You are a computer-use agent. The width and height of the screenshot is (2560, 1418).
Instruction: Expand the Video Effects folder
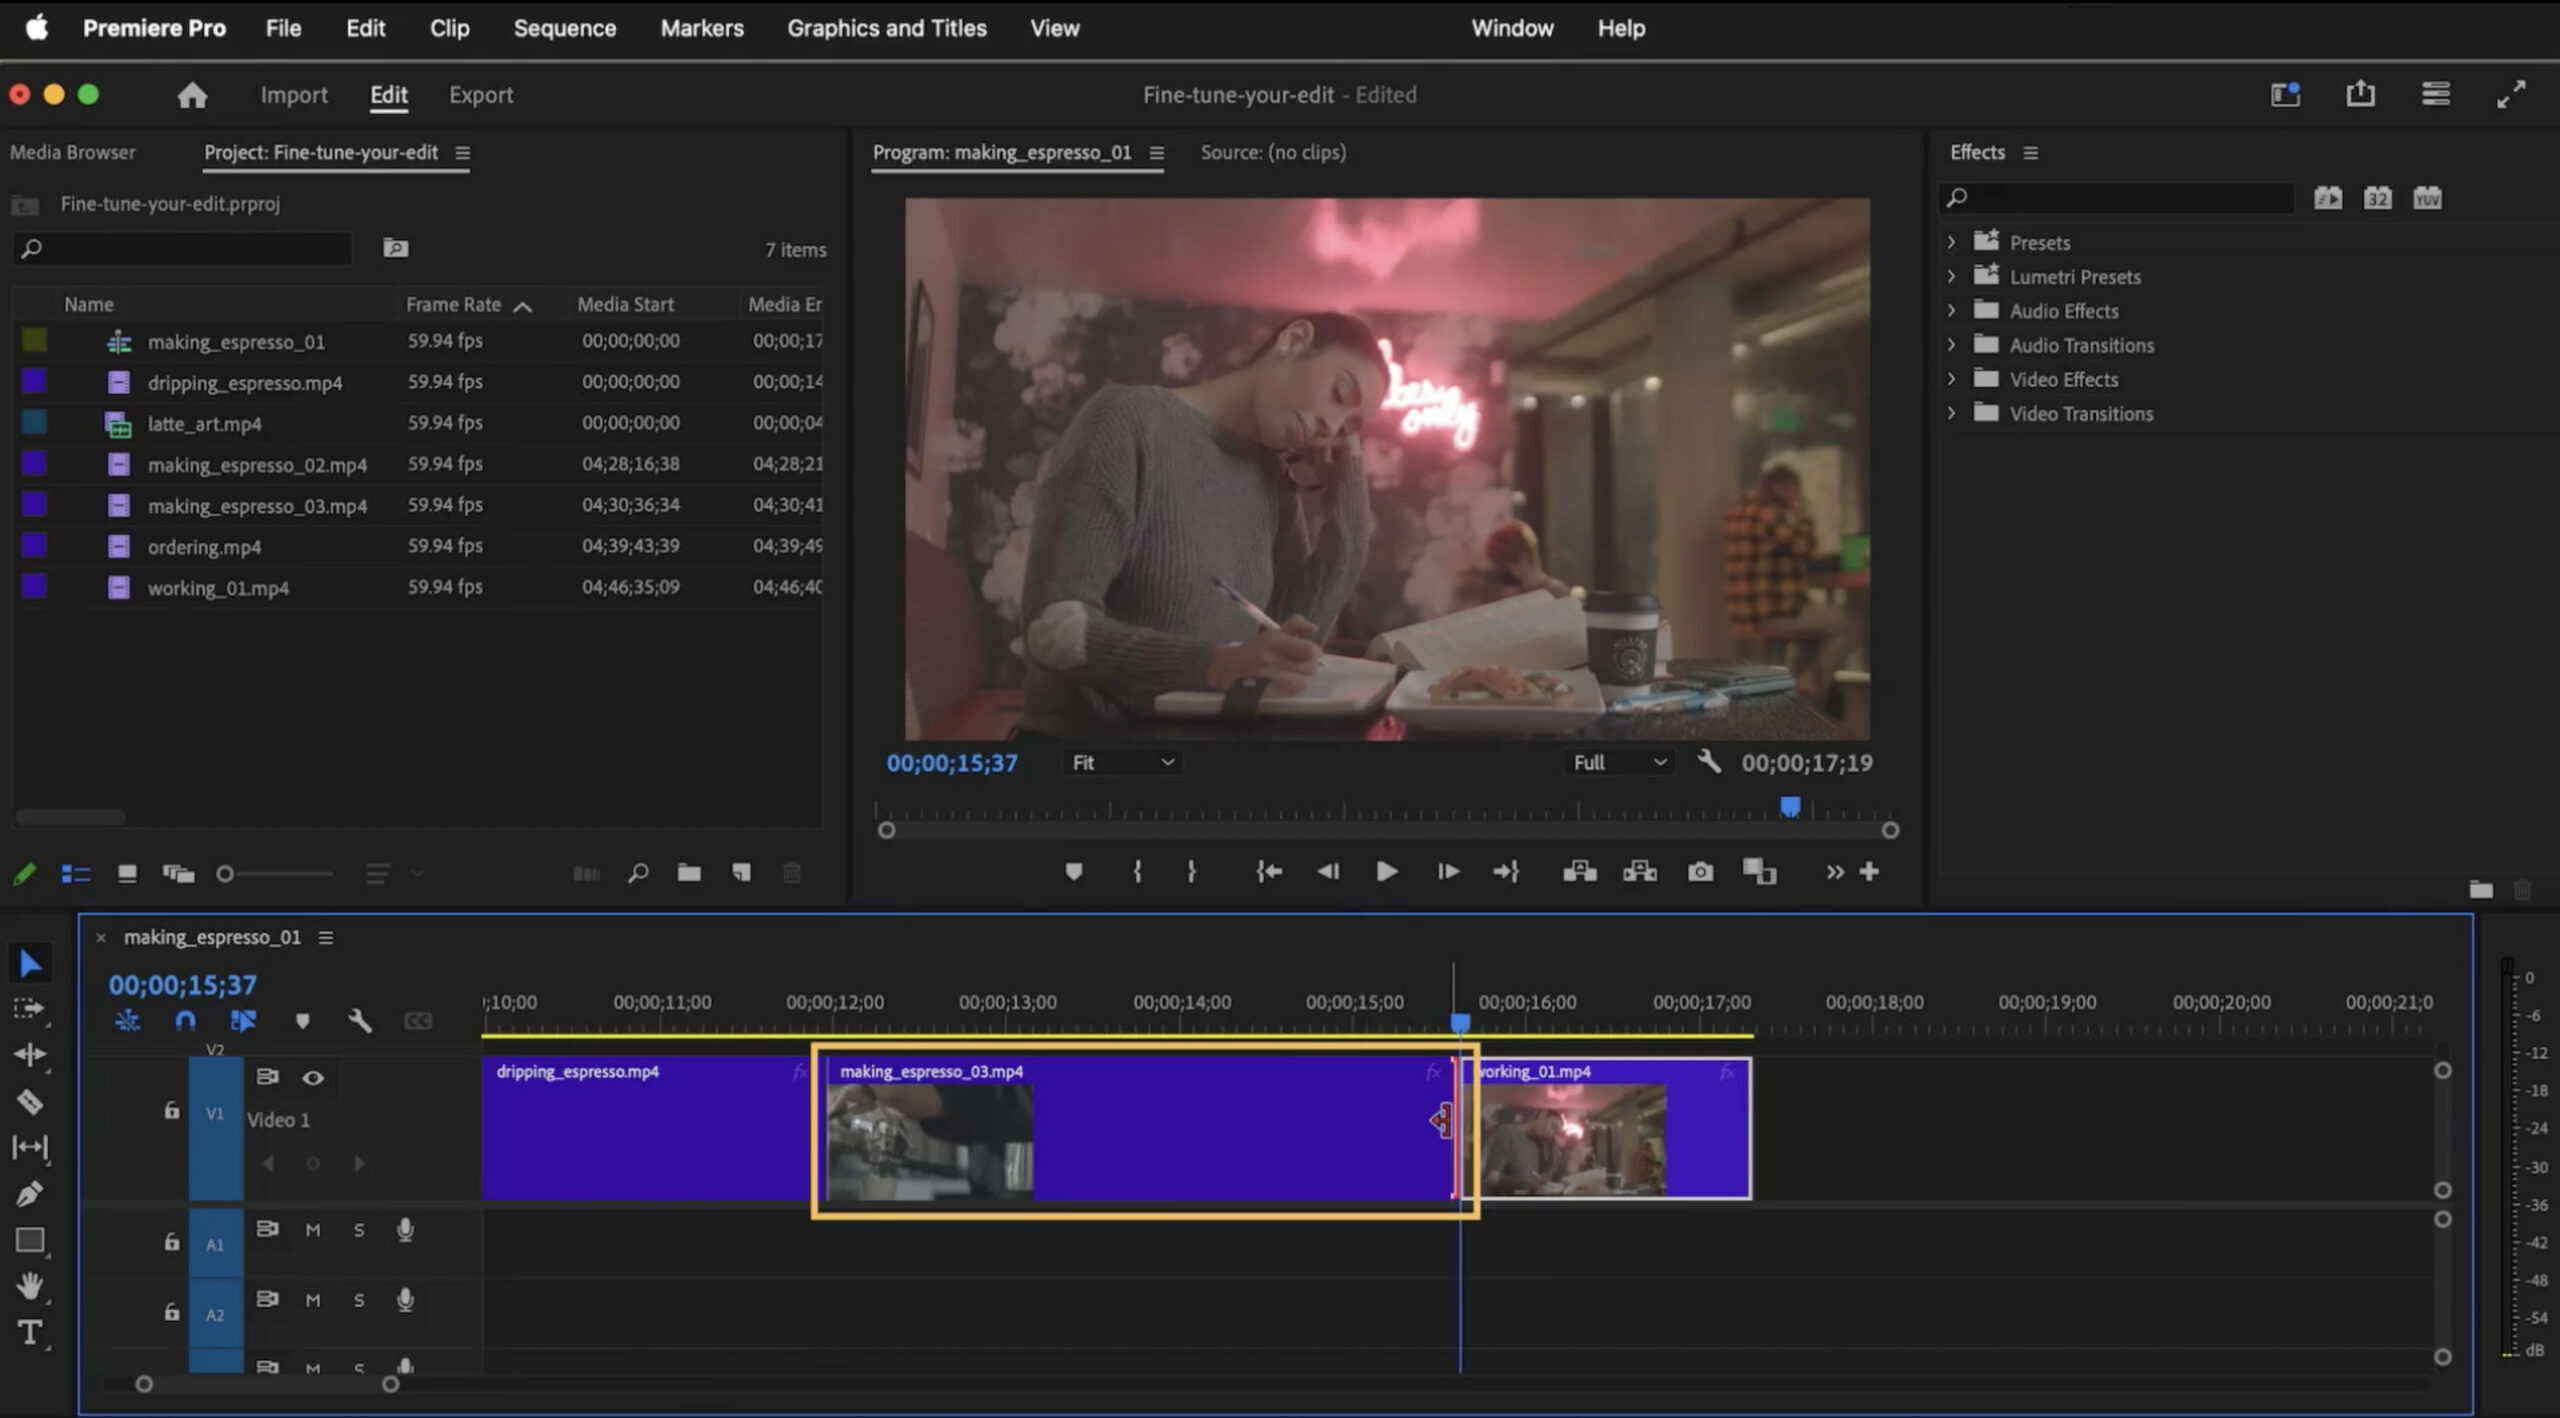1951,379
